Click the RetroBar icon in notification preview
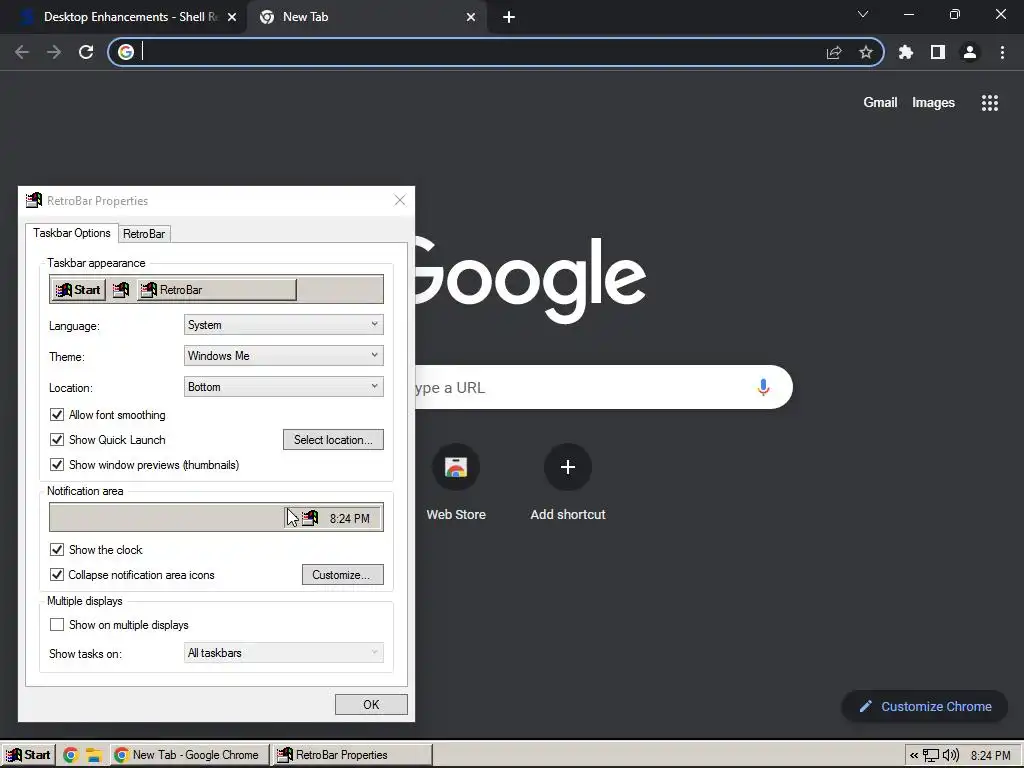1024x768 pixels. (x=310, y=518)
